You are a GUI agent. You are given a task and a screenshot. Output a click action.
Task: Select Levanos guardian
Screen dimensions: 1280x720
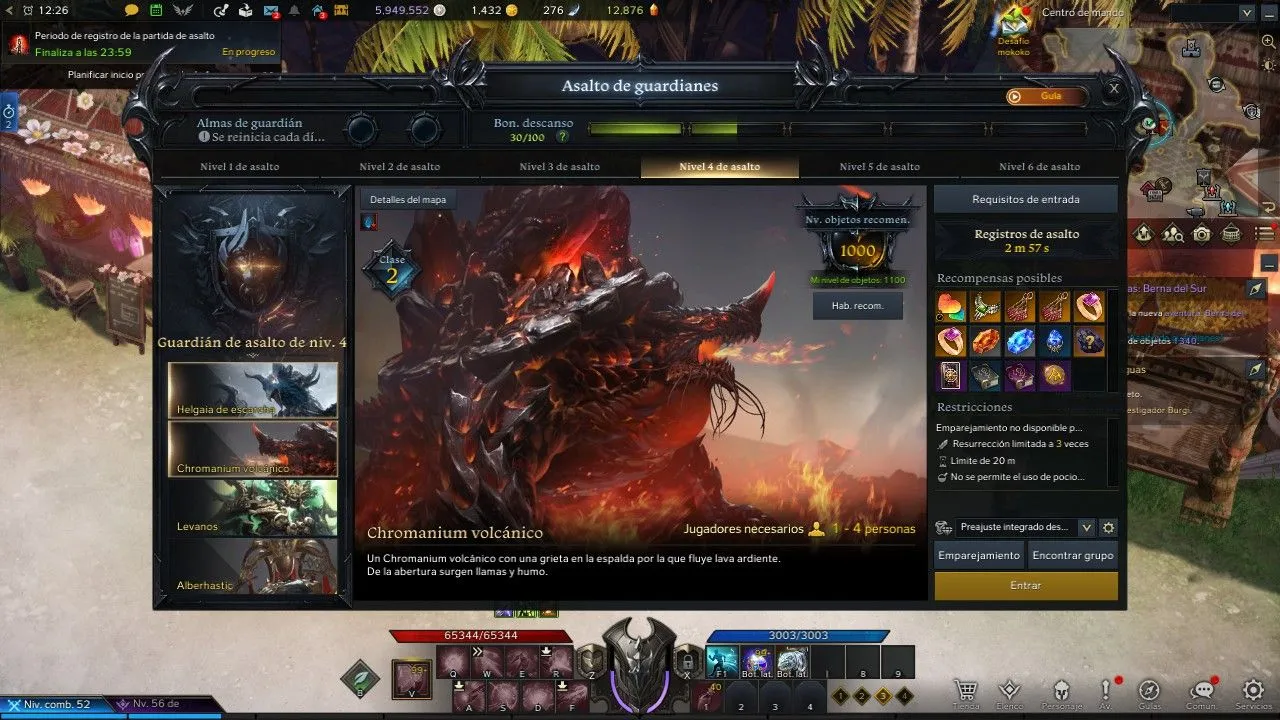click(253, 507)
